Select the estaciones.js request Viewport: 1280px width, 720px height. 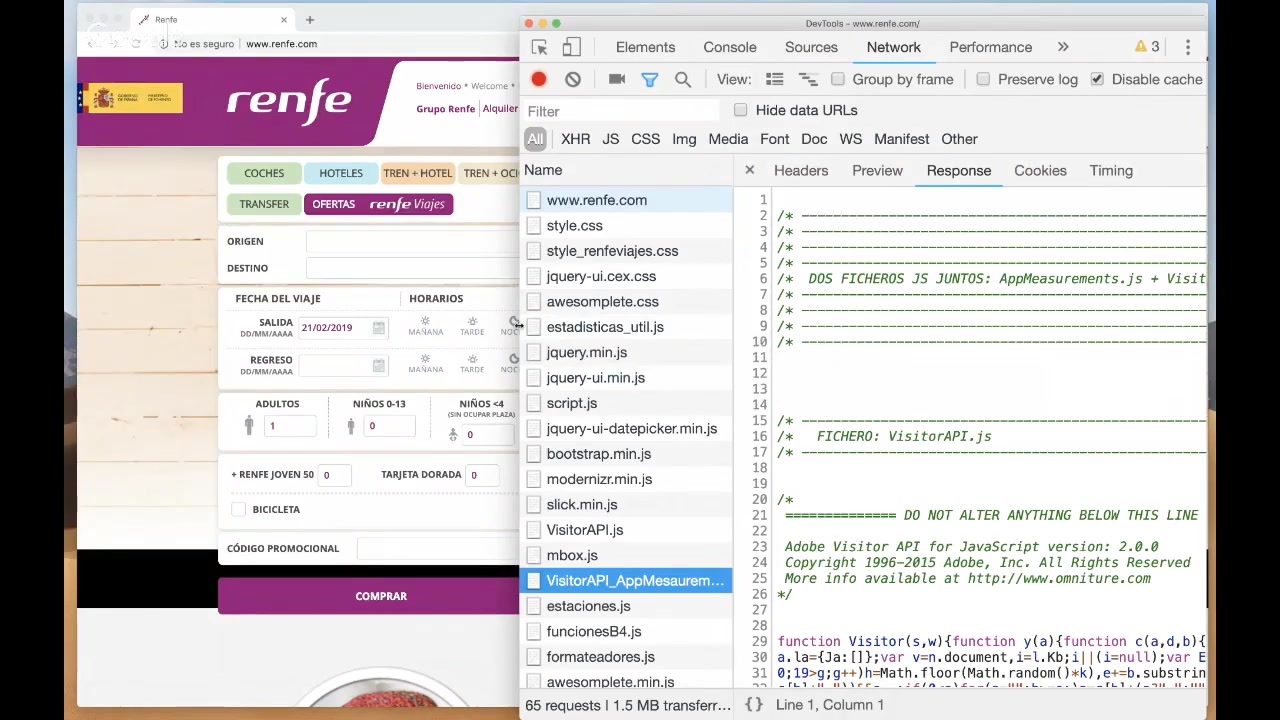coord(626,606)
